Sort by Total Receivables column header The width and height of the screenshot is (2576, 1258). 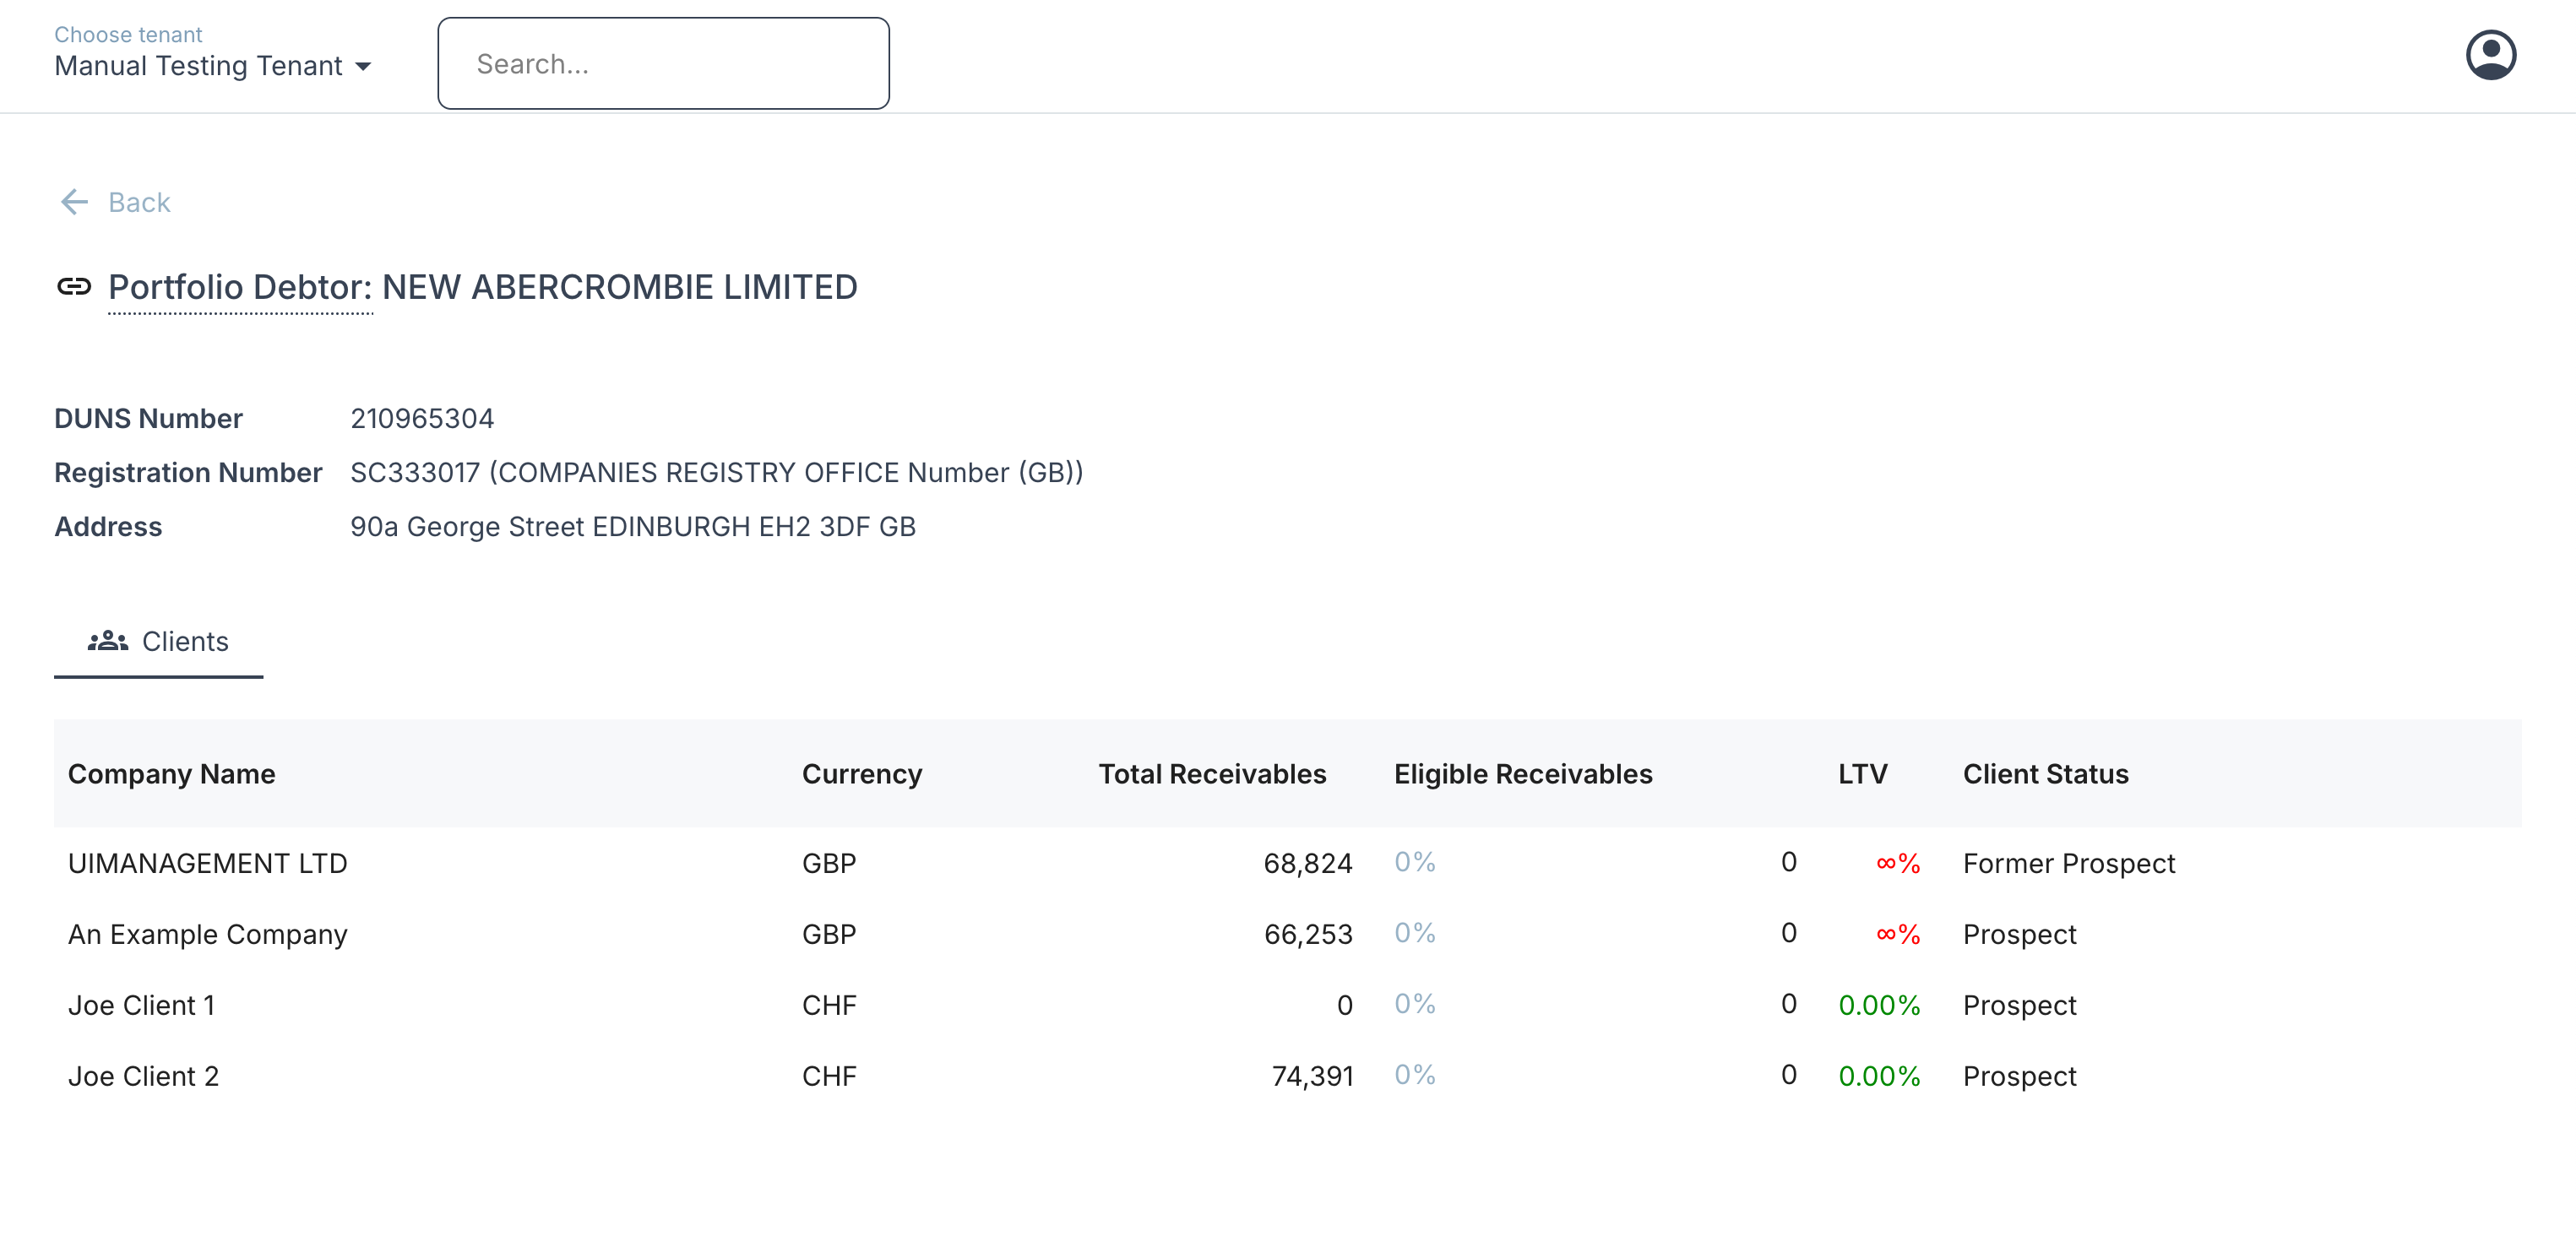coord(1212,774)
